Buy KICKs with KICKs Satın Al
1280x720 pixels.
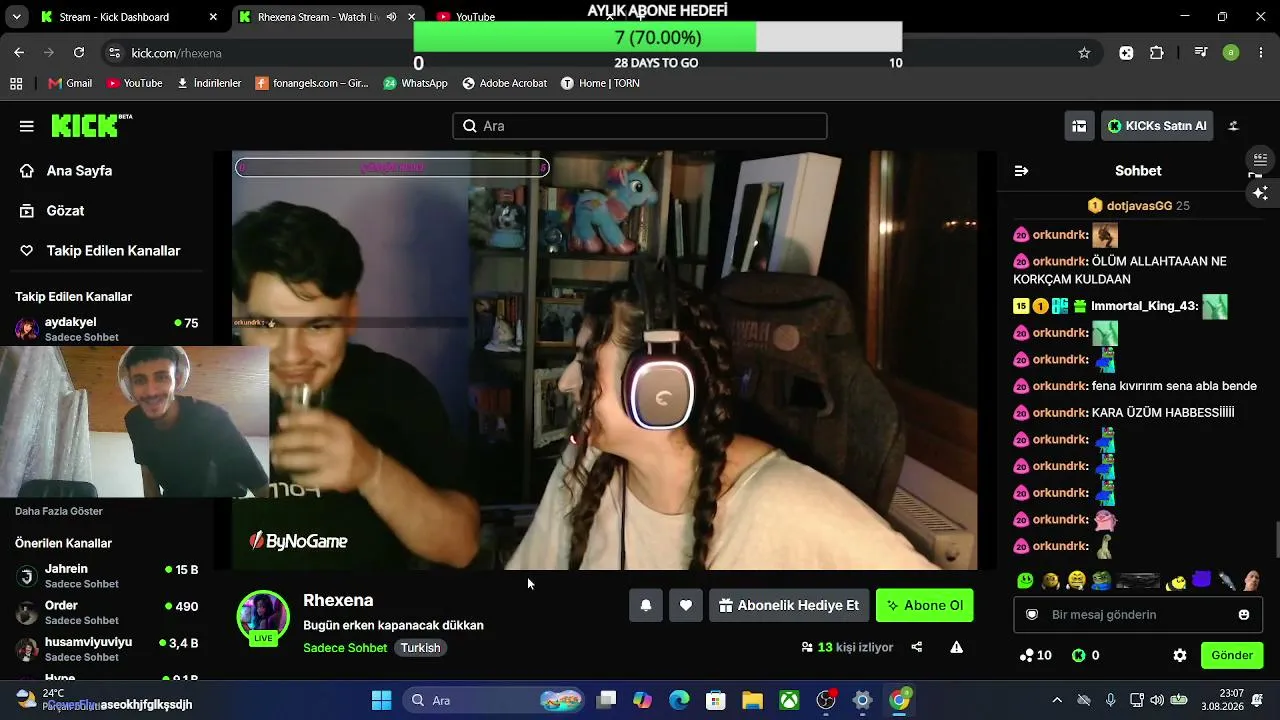[1157, 126]
